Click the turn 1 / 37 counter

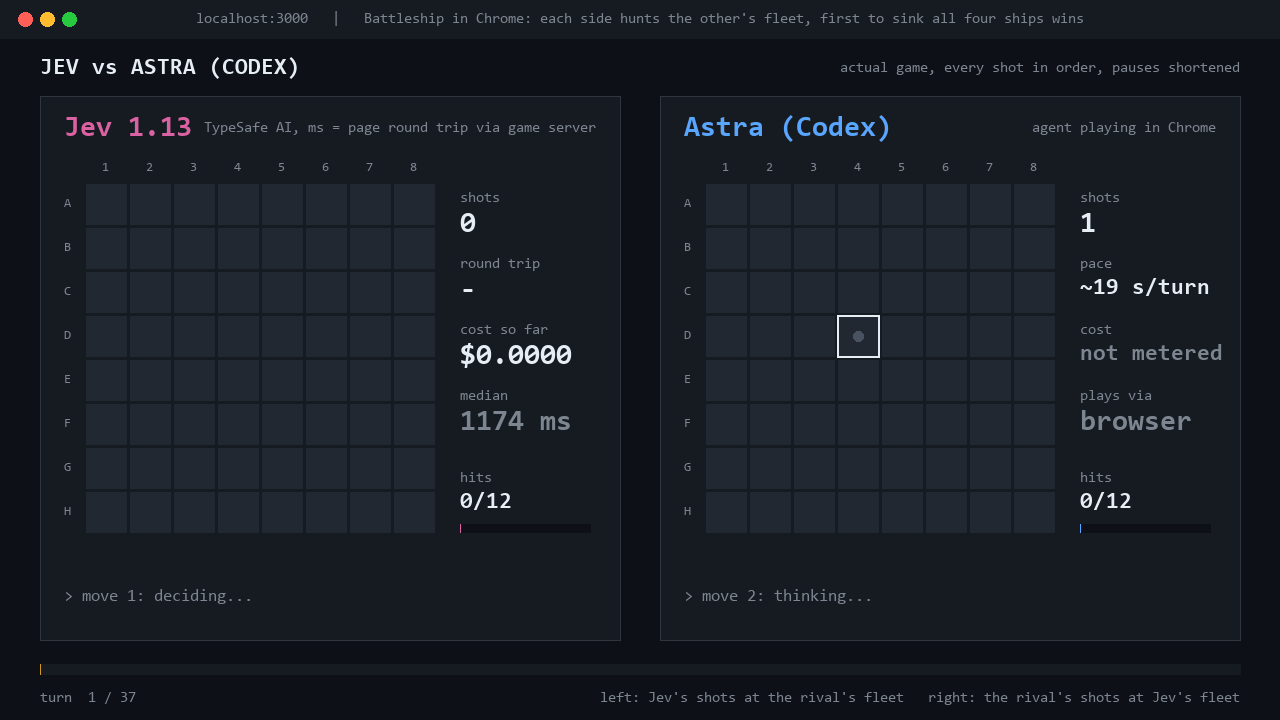pos(88,697)
